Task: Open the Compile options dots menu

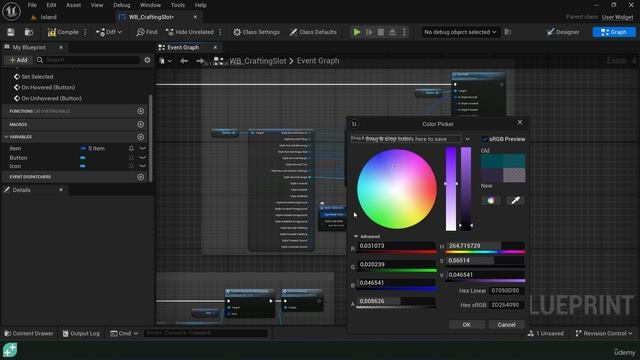Action: [x=85, y=32]
